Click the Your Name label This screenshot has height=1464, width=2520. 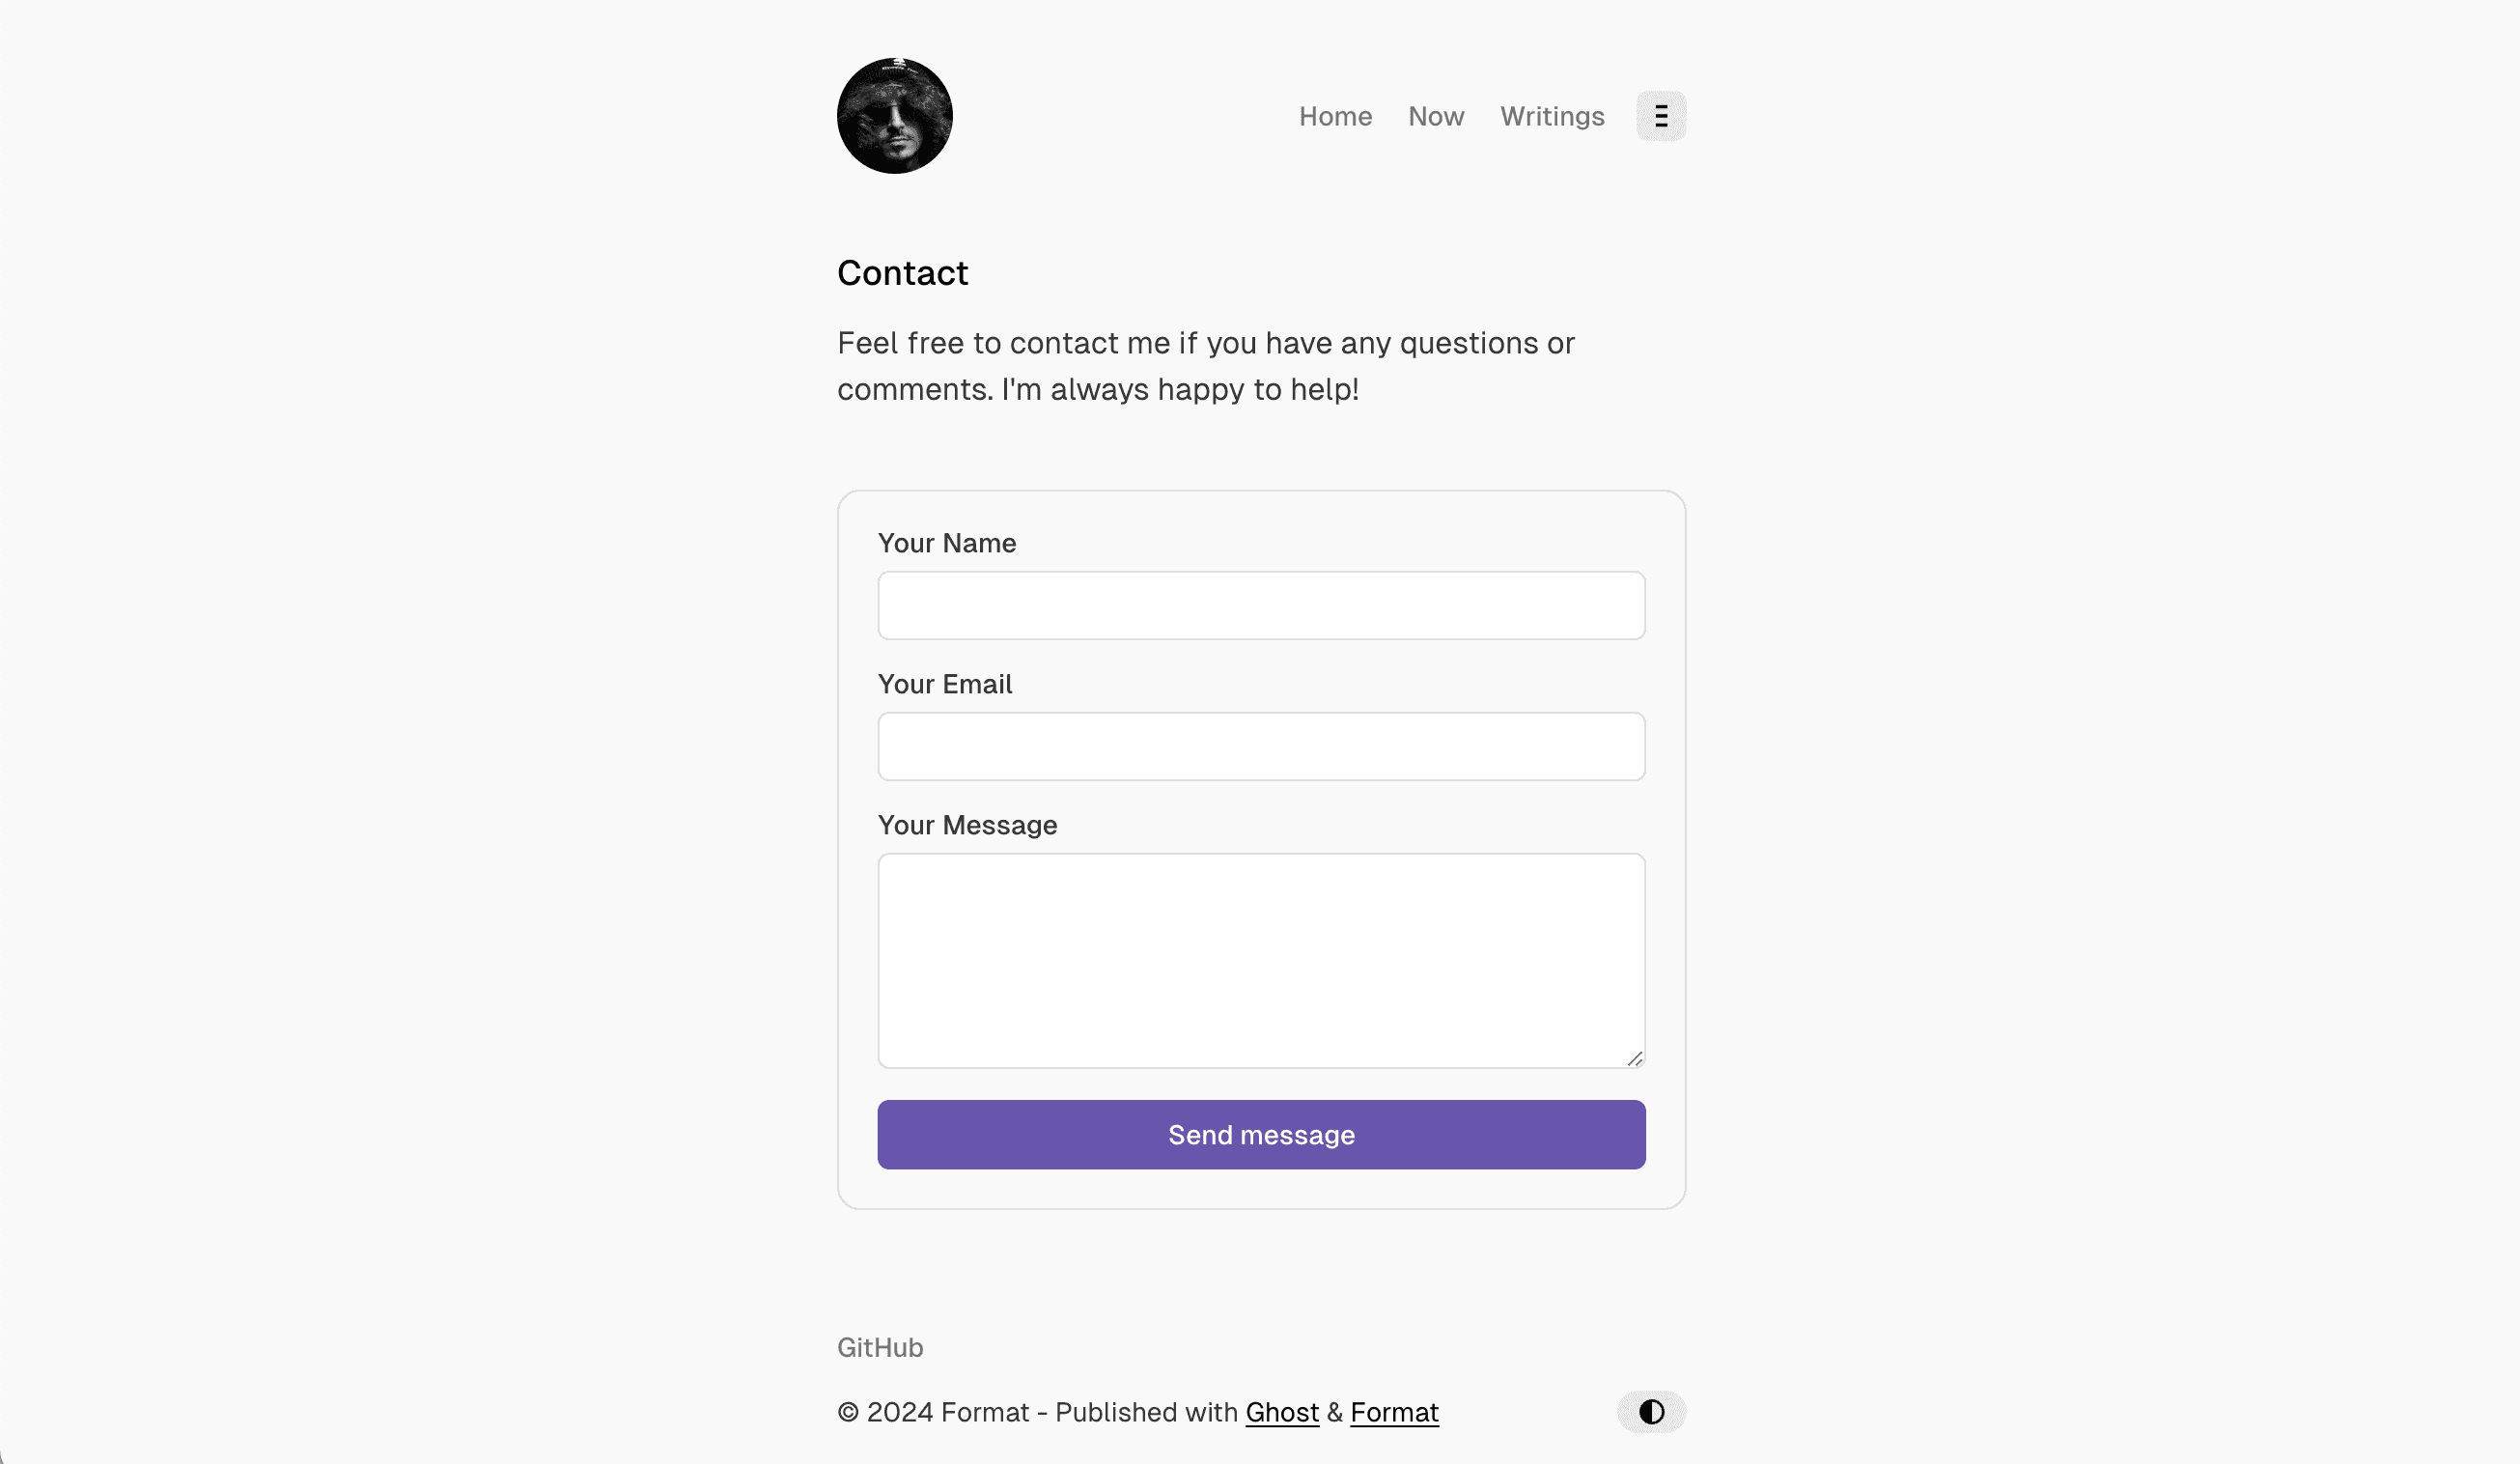click(x=946, y=543)
